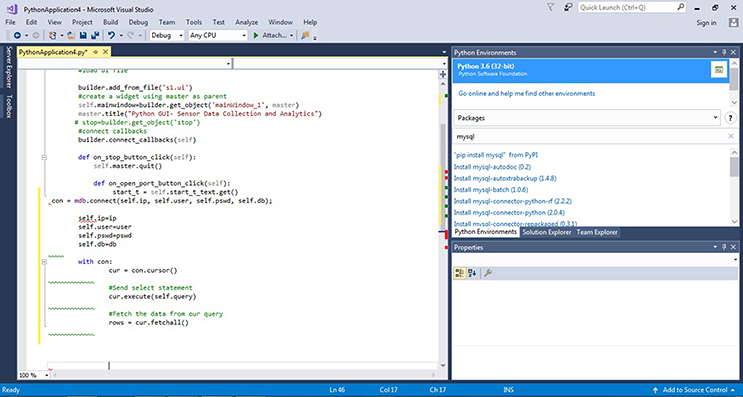
Task: Pin the PythonApplication4.py tab
Action: 95,52
